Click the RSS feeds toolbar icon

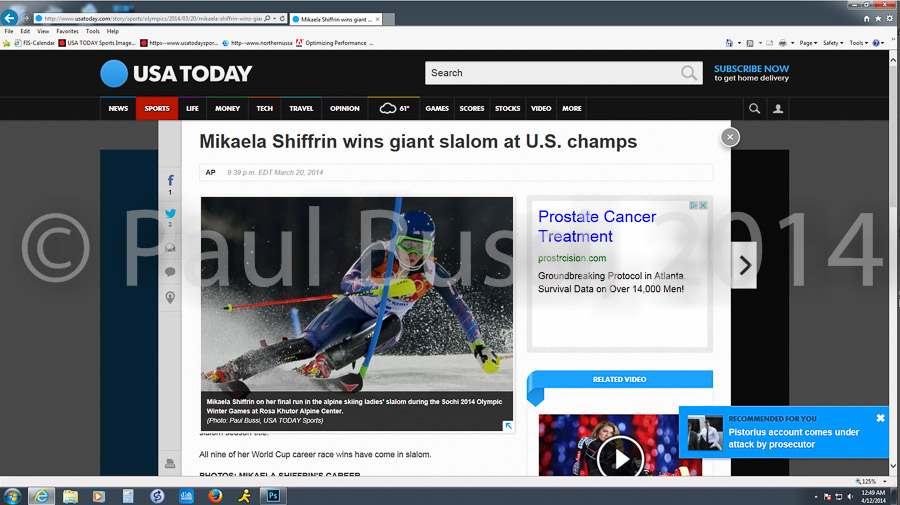pyautogui.click(x=750, y=43)
